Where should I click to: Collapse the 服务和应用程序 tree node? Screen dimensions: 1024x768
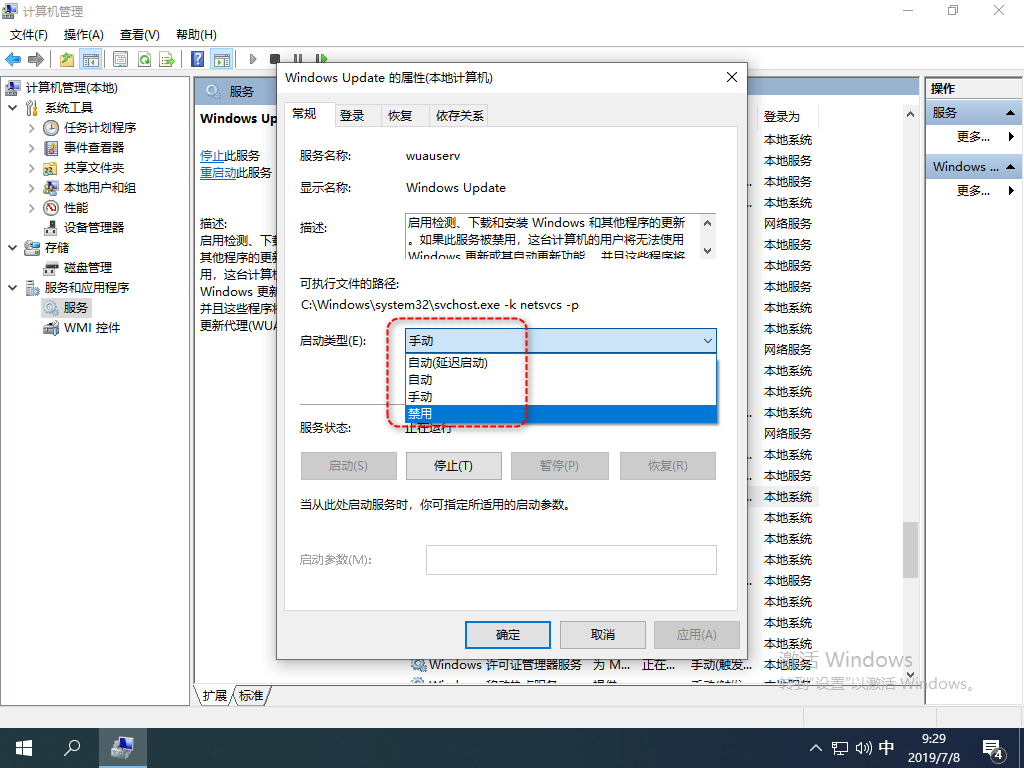point(12,288)
